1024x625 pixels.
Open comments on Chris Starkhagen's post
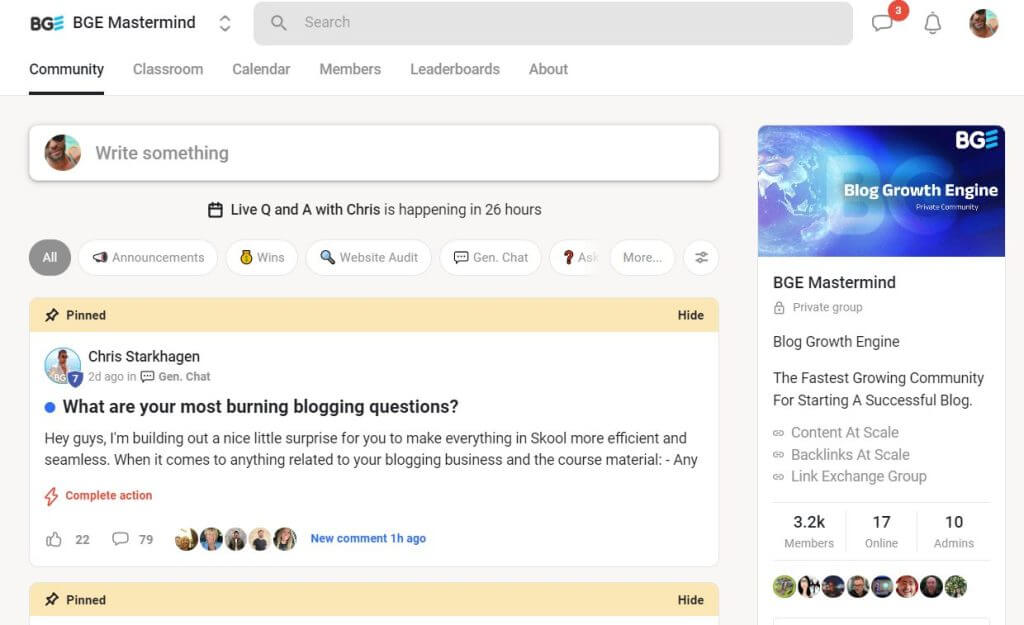coord(121,539)
